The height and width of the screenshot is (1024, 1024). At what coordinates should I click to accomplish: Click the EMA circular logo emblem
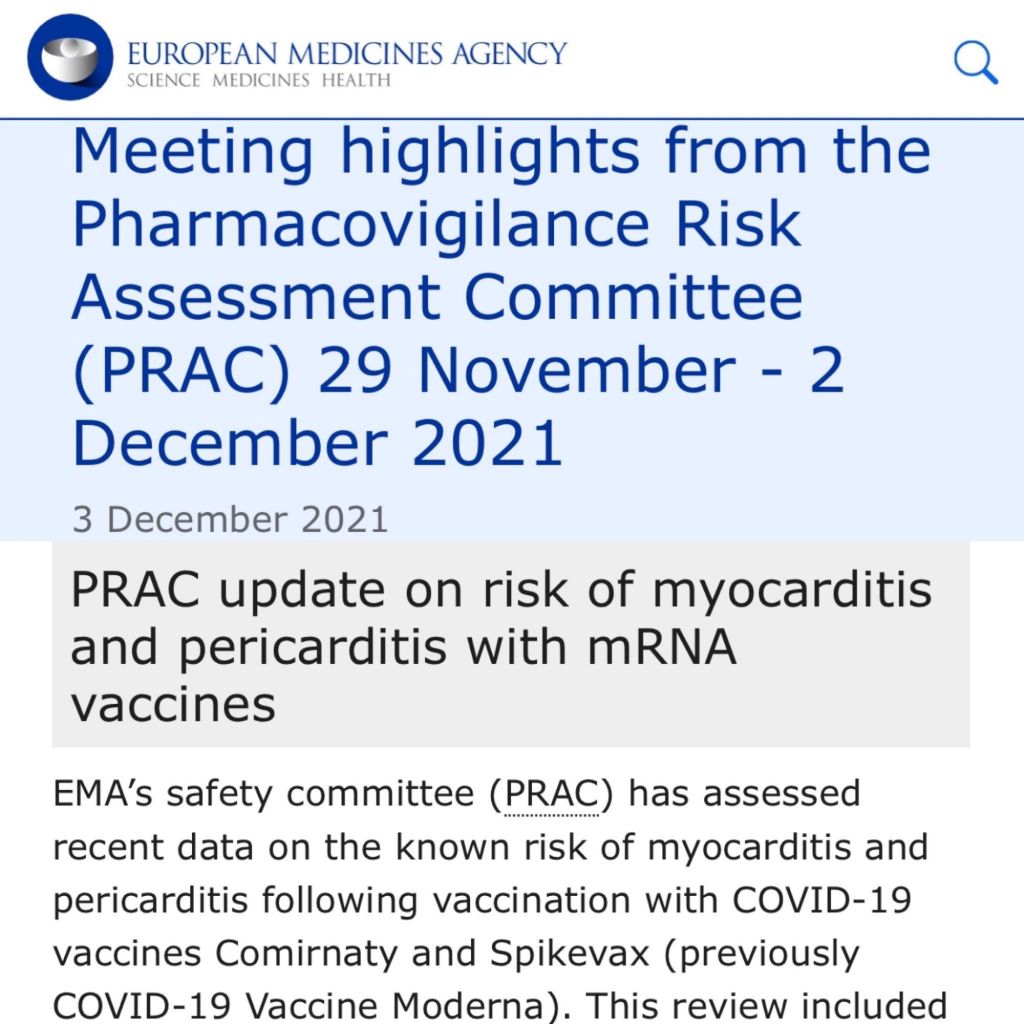(x=70, y=58)
